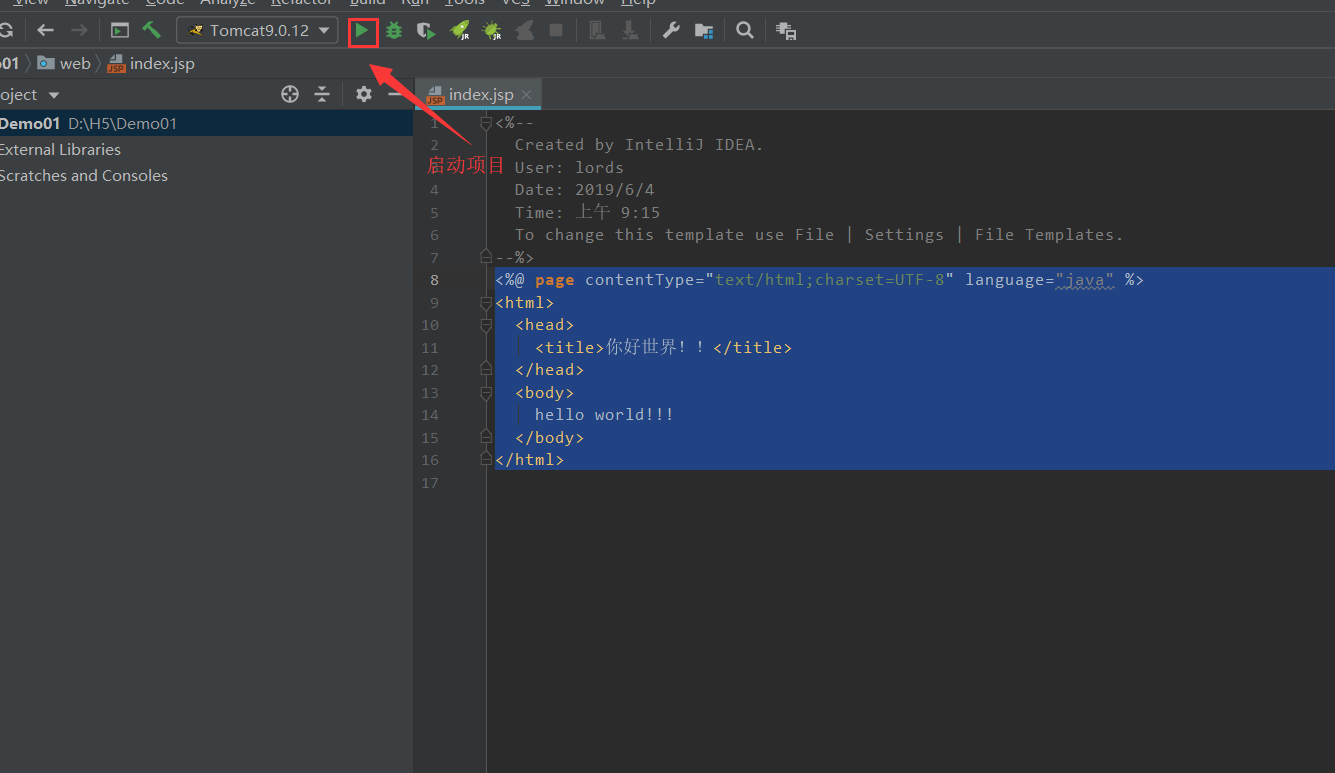Click window icon left of the hammer
The width and height of the screenshot is (1335, 773).
(120, 30)
